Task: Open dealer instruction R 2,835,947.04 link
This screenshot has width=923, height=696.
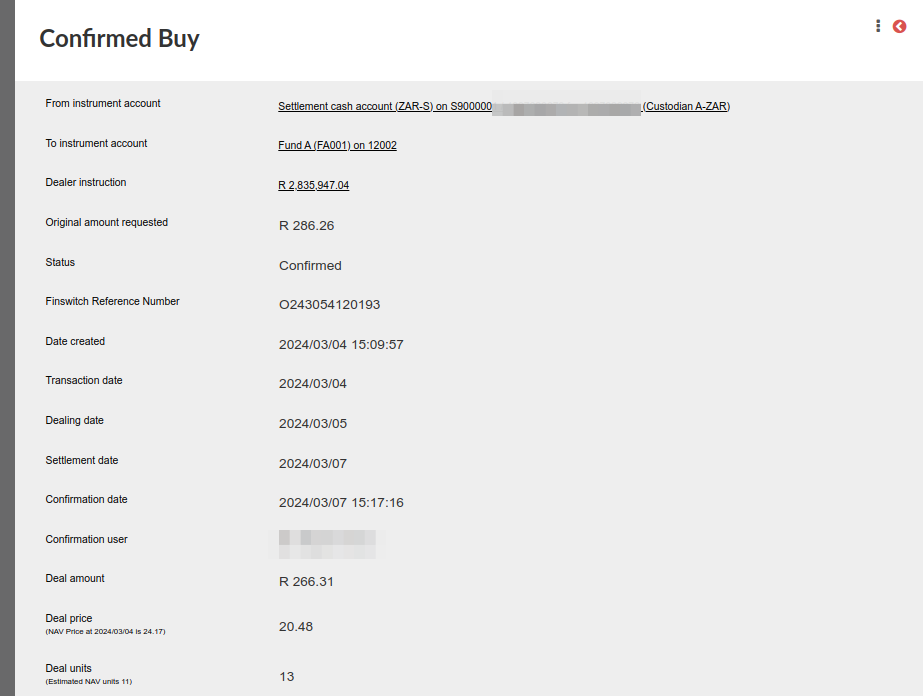Action: click(314, 185)
